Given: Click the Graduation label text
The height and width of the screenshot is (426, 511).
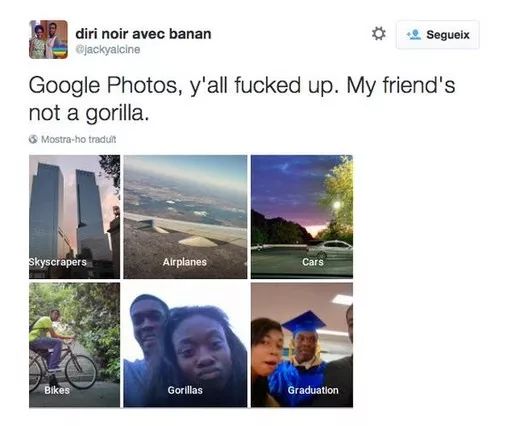Looking at the screenshot, I should pos(313,390).
